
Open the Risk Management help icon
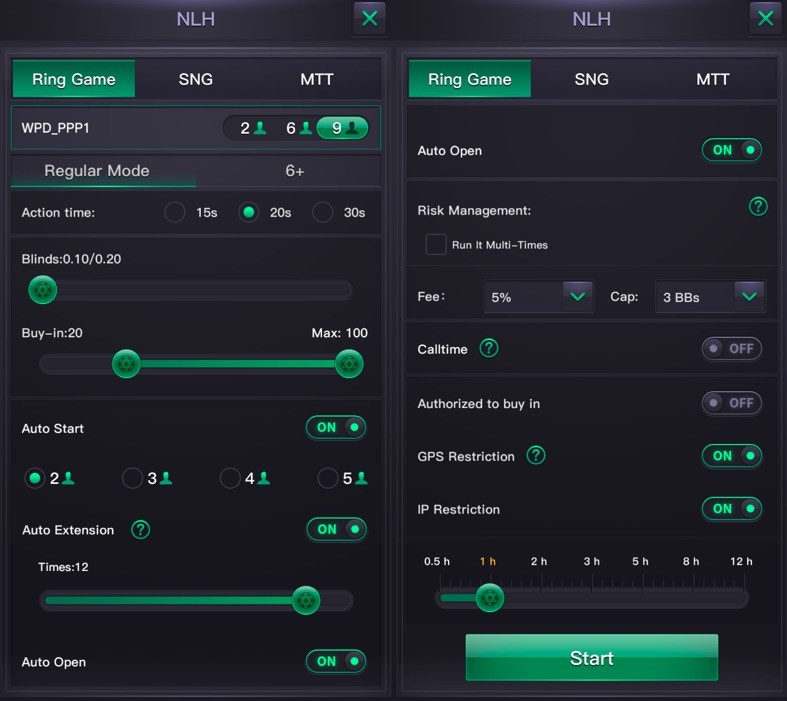point(758,206)
